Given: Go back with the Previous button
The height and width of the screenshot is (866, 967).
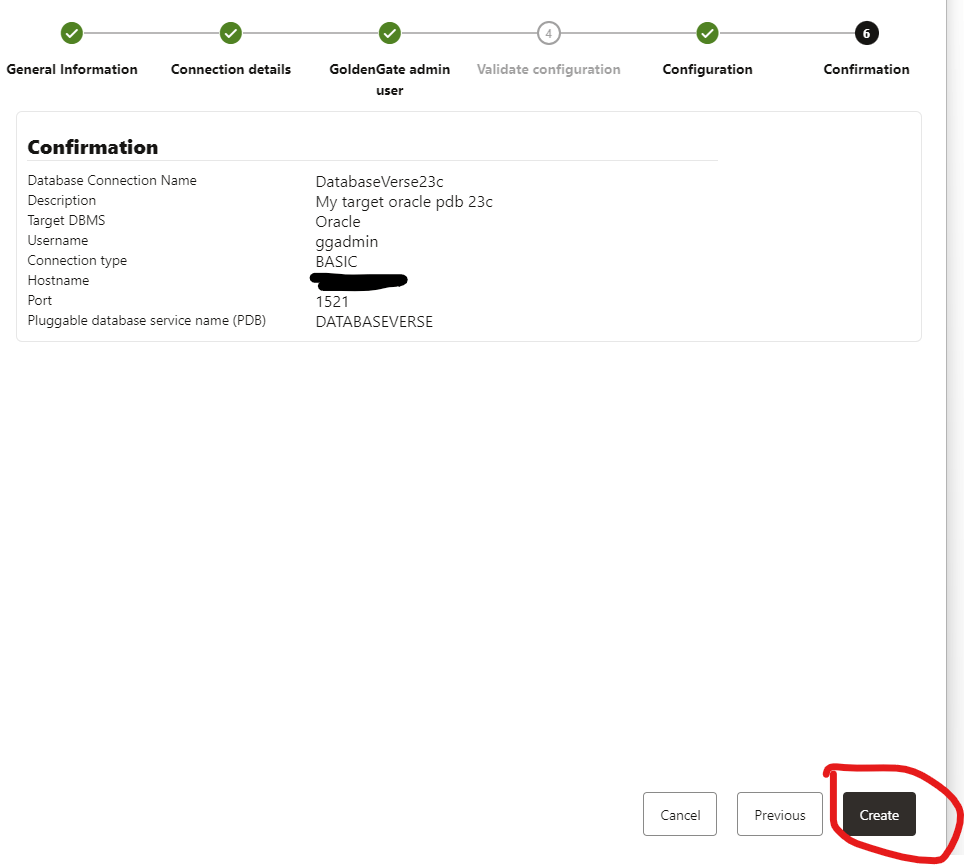Looking at the screenshot, I should pos(779,815).
